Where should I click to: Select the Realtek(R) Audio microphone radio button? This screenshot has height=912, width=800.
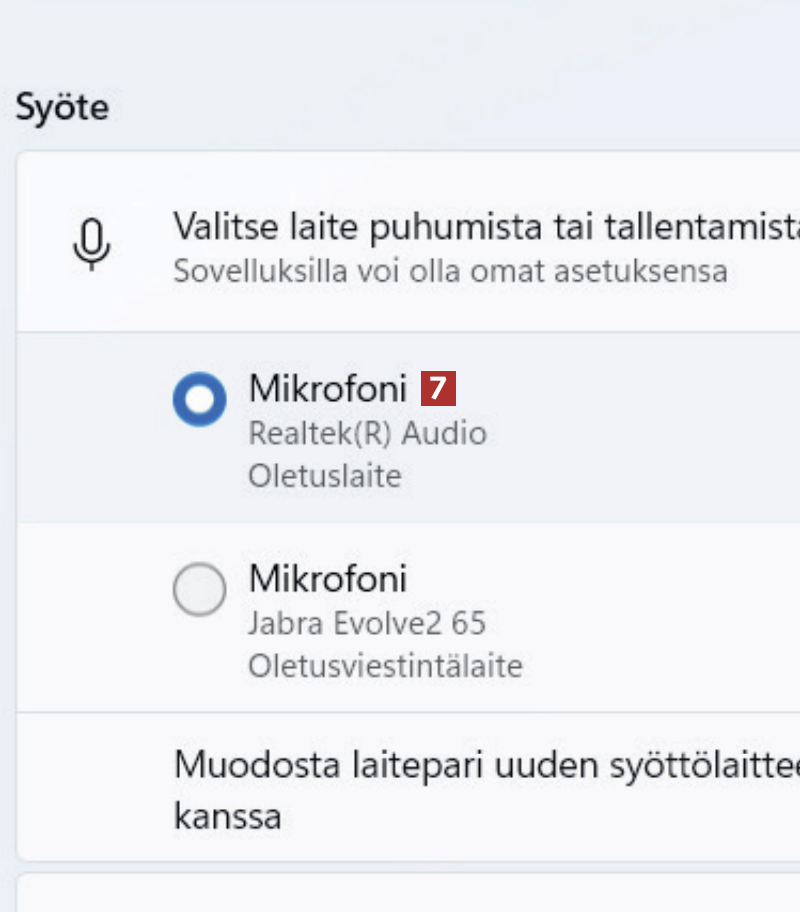point(200,399)
